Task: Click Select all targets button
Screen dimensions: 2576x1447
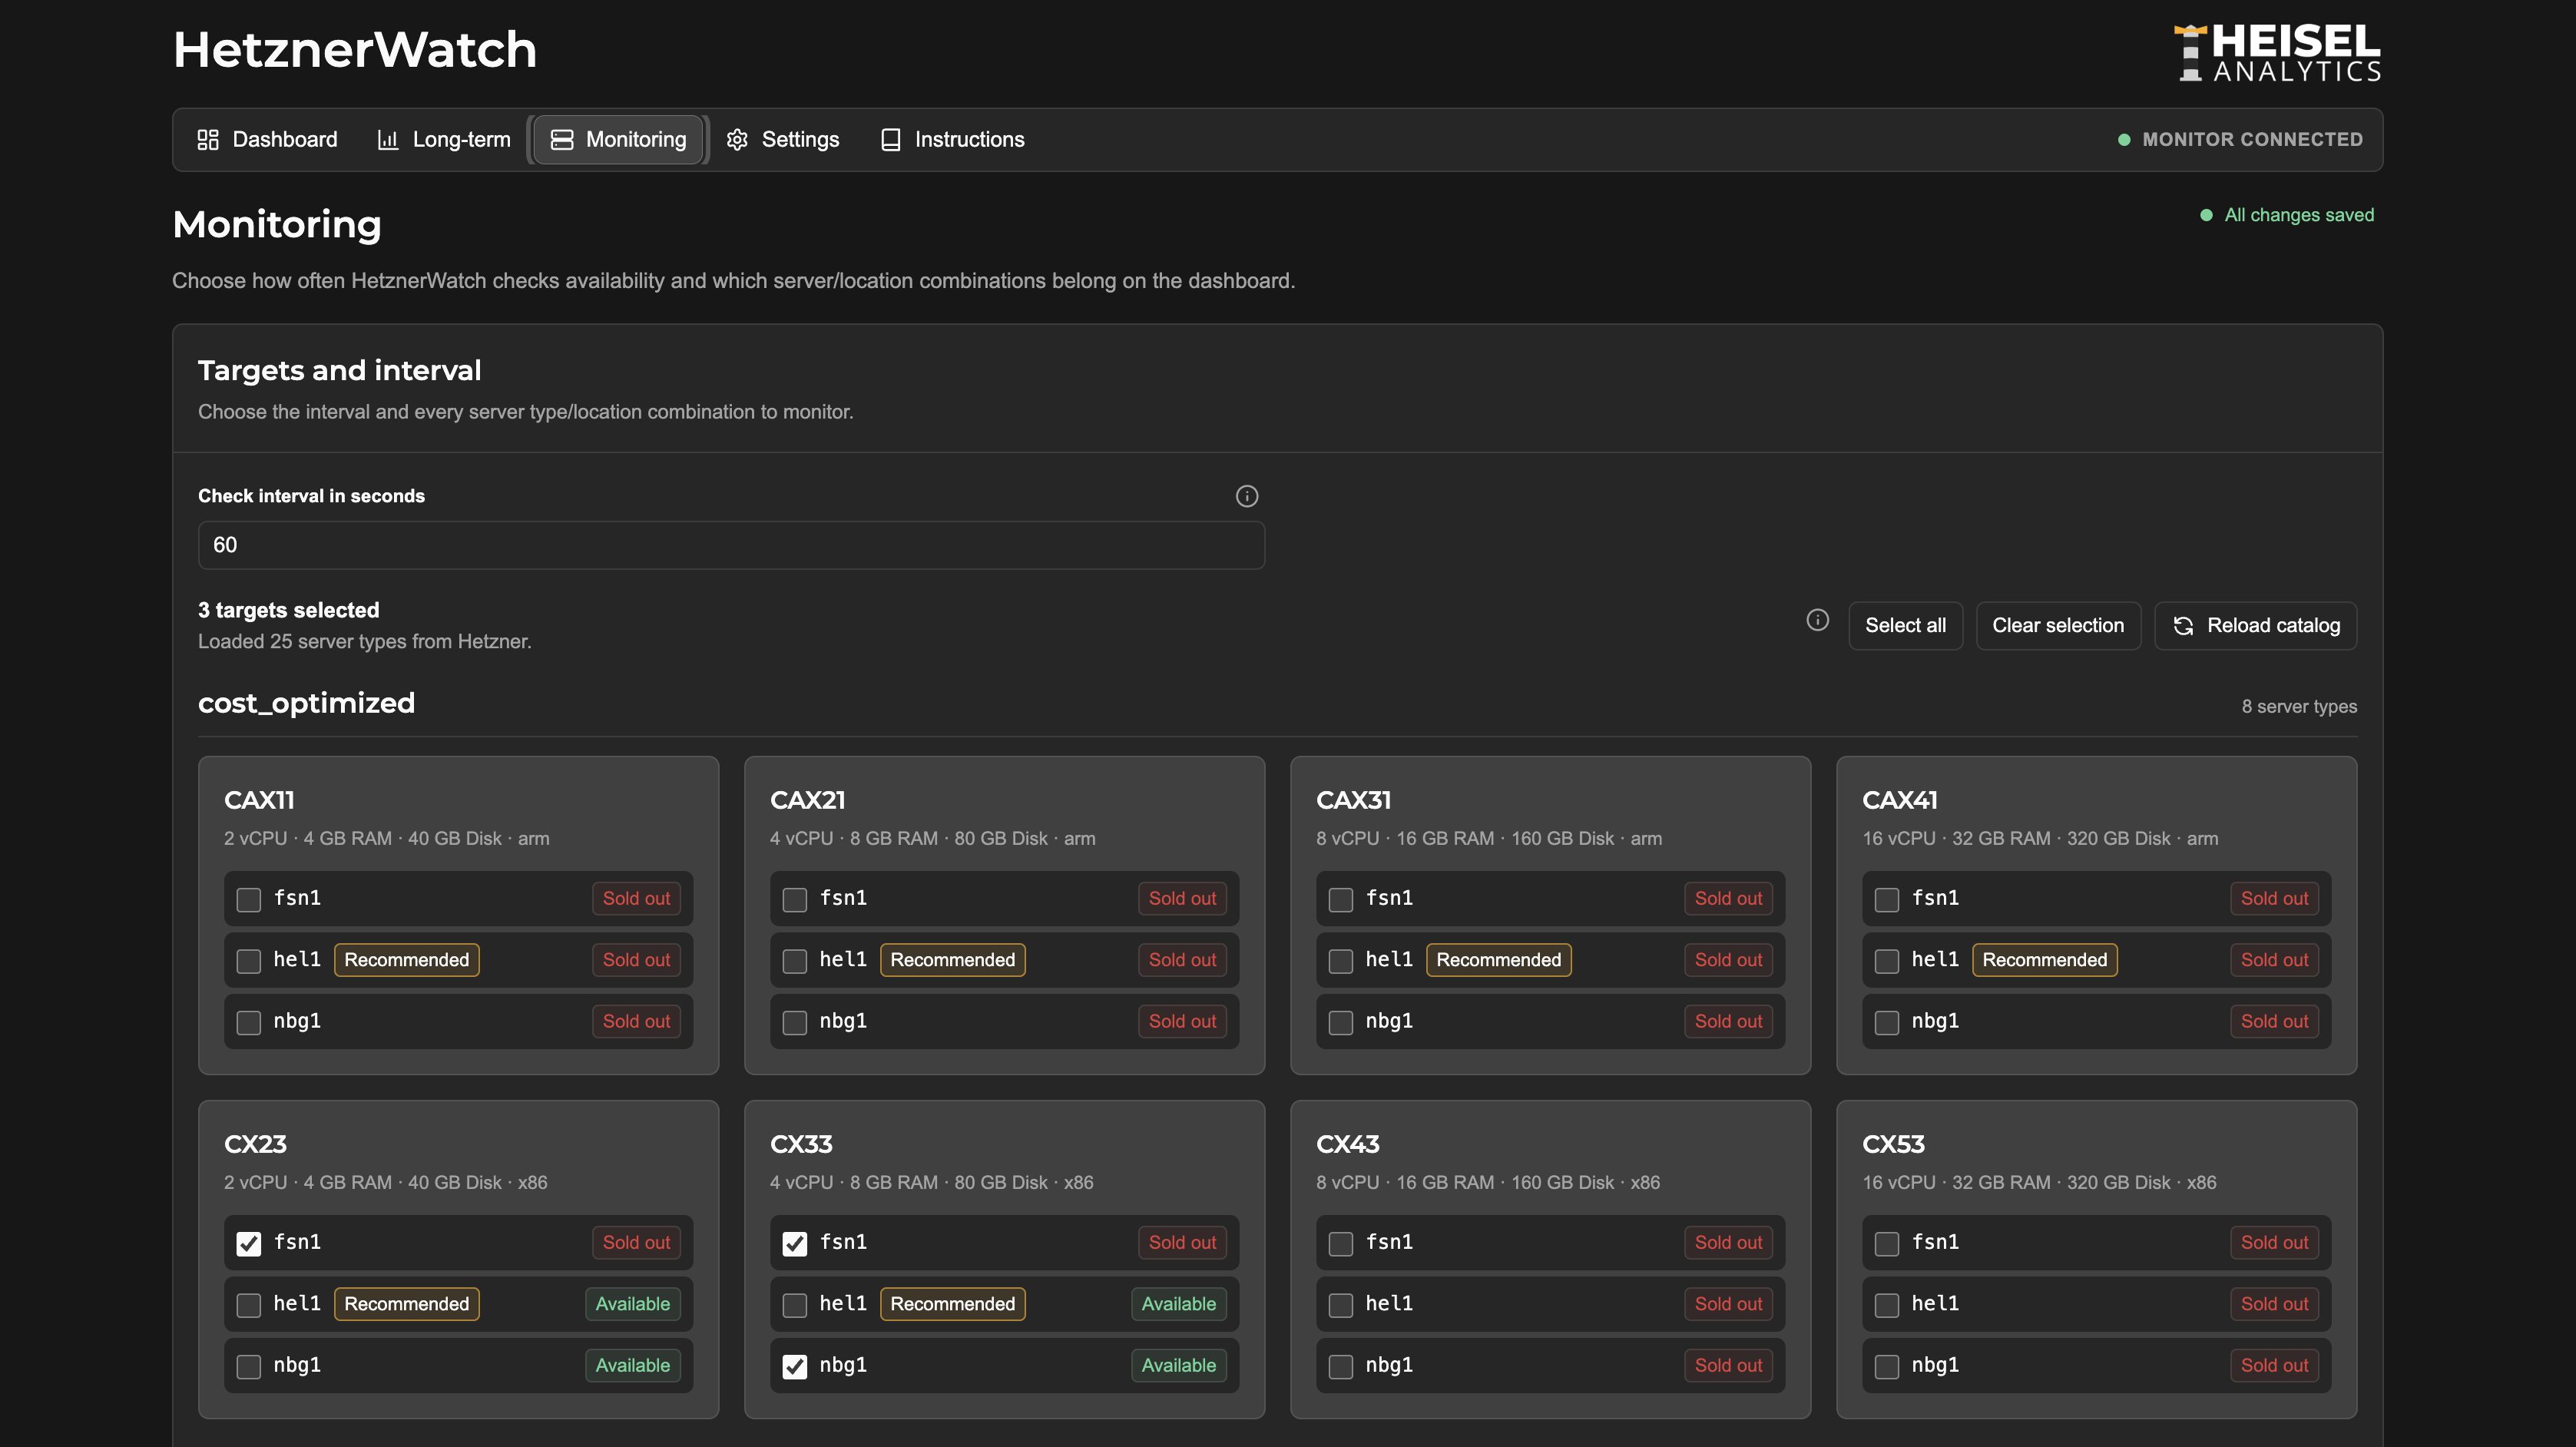Action: coord(1905,626)
